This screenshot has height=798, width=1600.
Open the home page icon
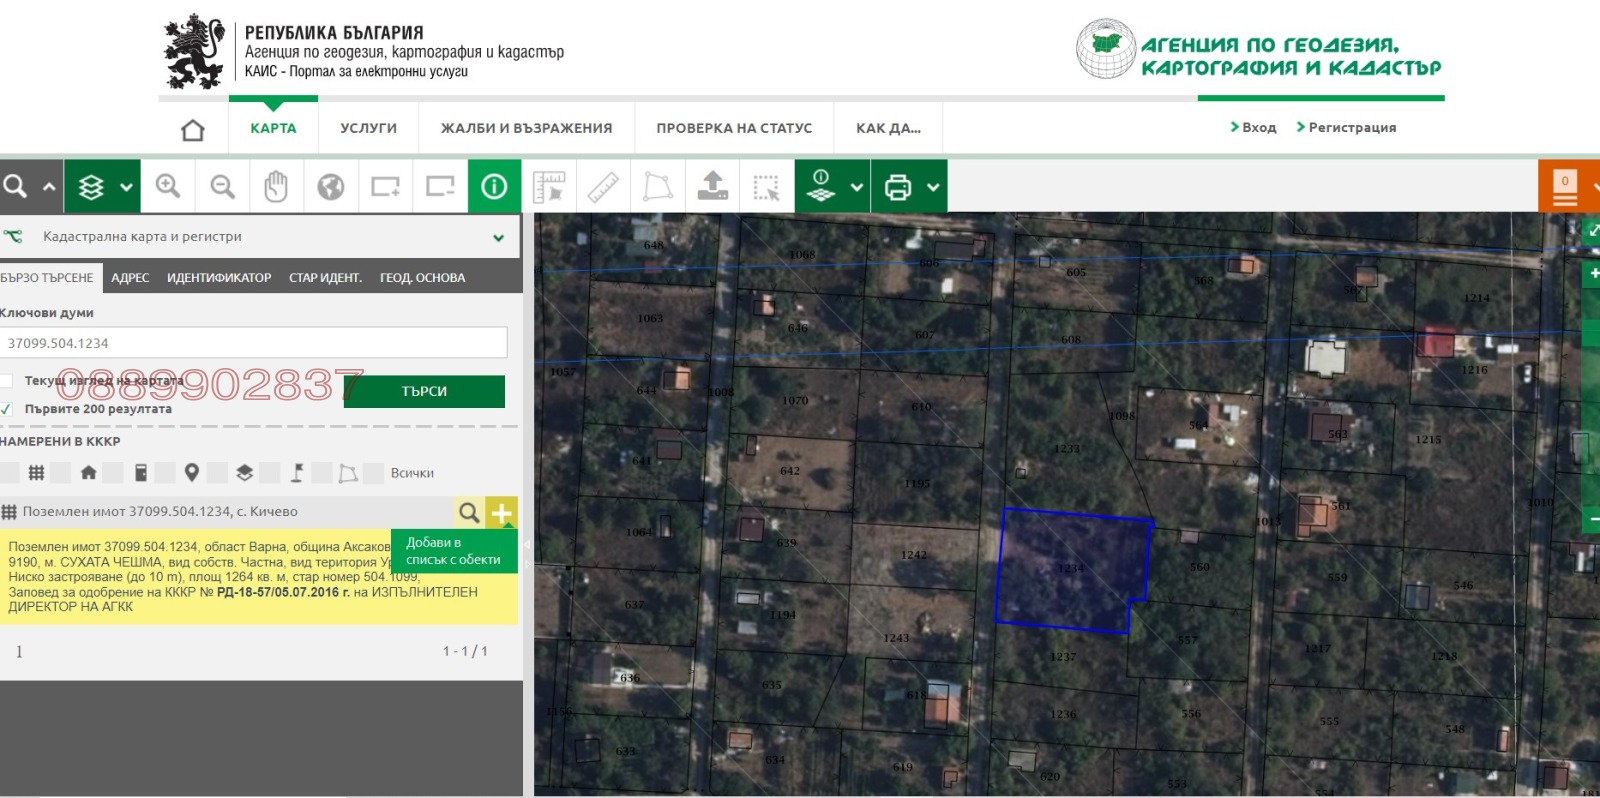pyautogui.click(x=193, y=129)
